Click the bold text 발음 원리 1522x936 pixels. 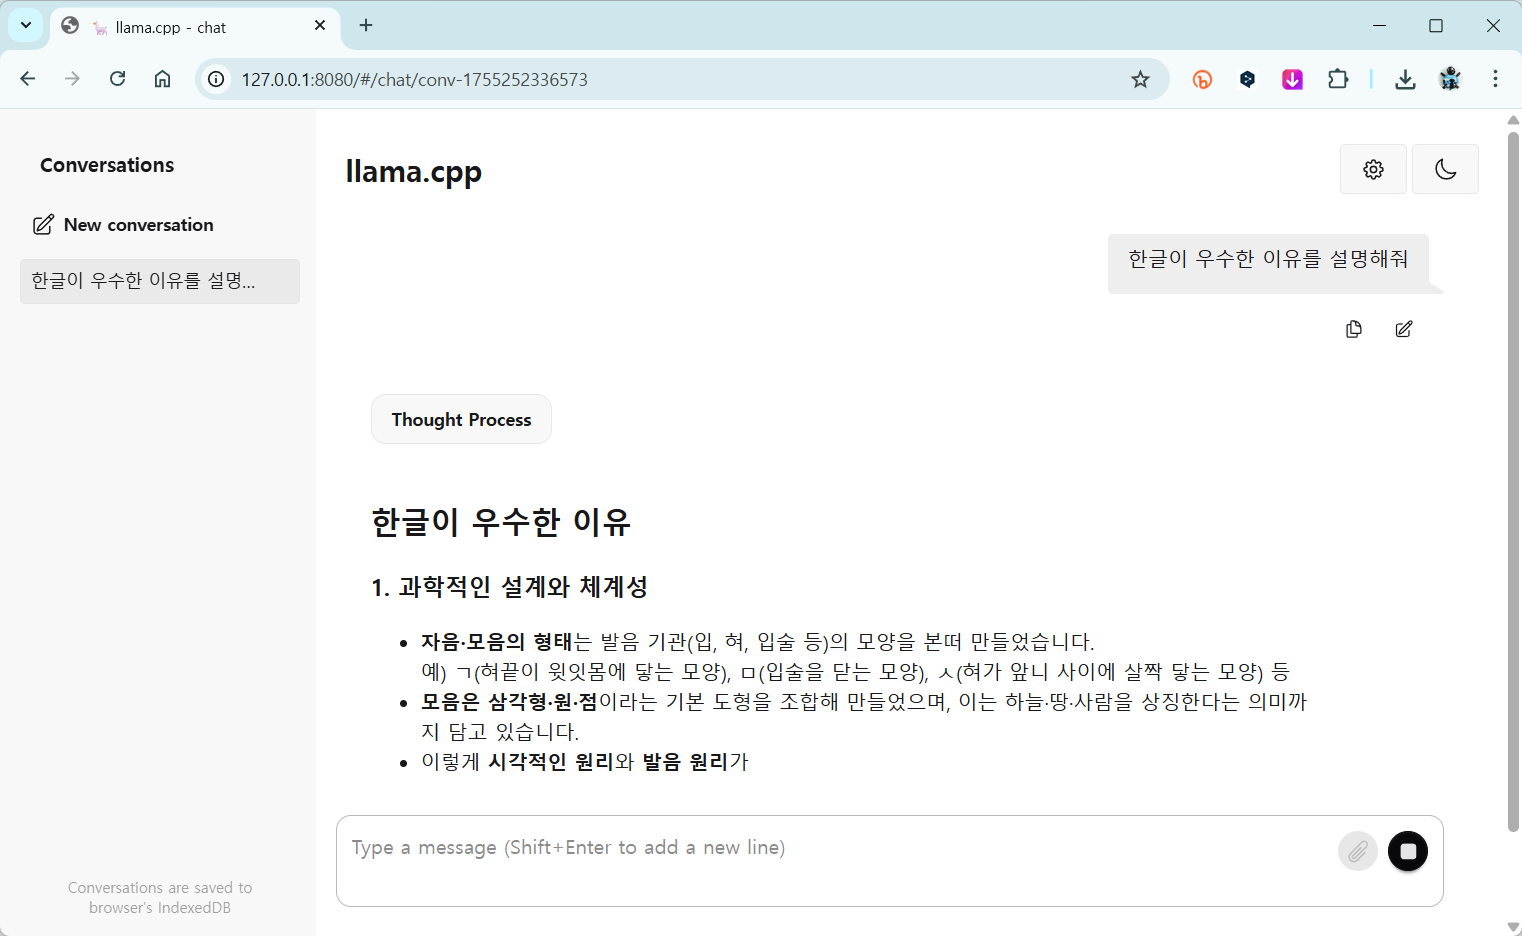click(686, 762)
